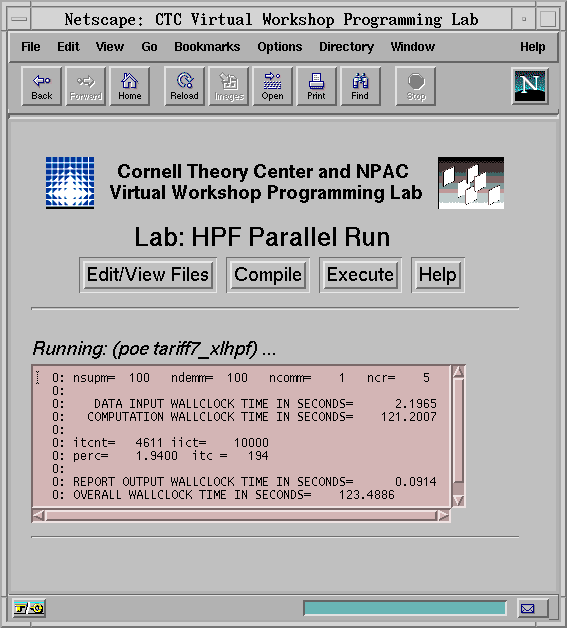Open the window menu button in title bar
The width and height of the screenshot is (567, 628).
point(19,19)
